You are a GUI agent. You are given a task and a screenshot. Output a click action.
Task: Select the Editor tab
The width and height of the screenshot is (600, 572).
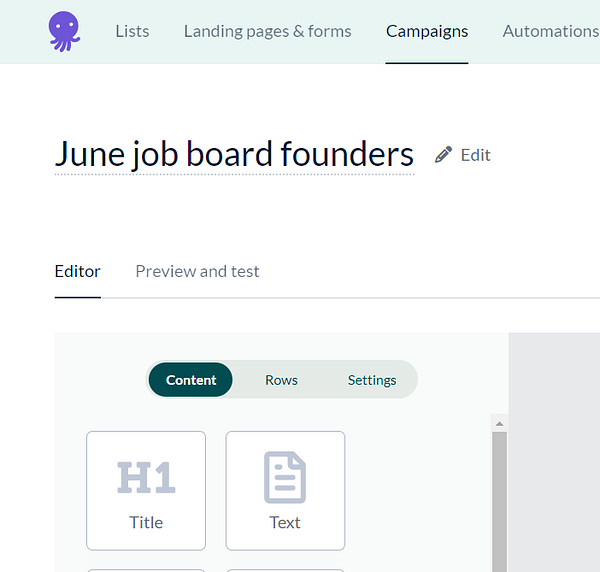77,271
